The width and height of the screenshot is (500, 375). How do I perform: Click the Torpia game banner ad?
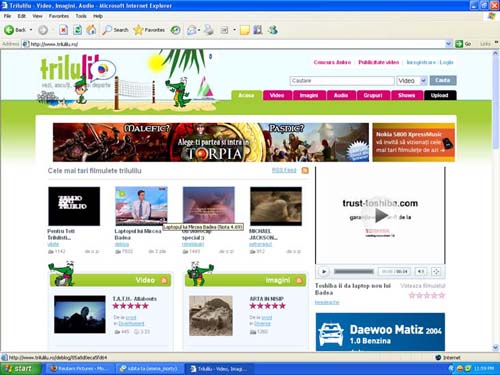pyautogui.click(x=211, y=142)
